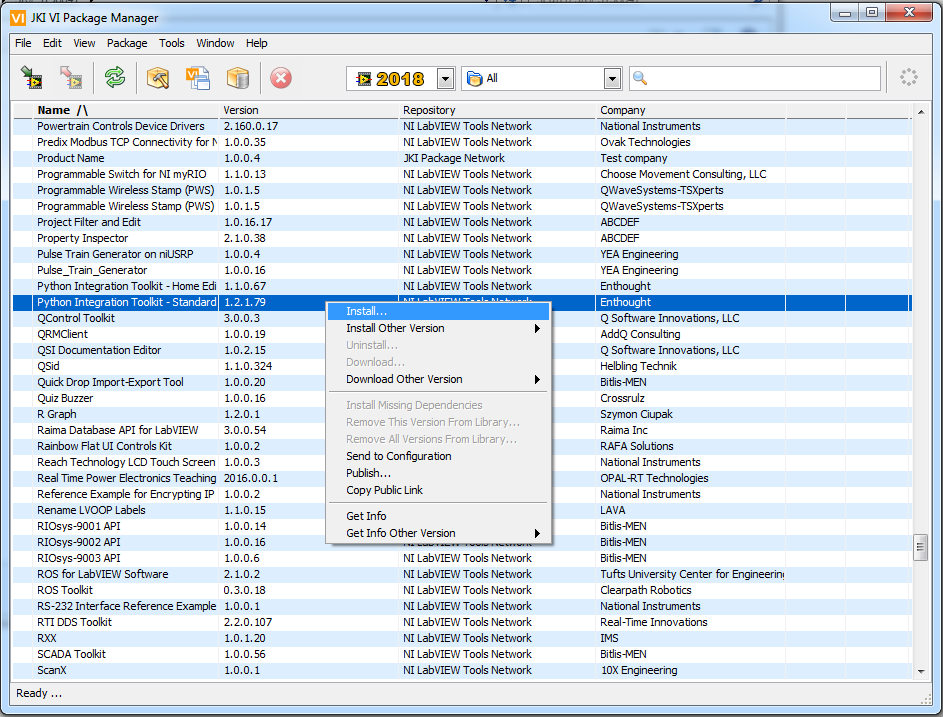Viewport: 943px width, 717px height.
Task: Select the Pulse_Train_Generator package row
Action: 462,271
